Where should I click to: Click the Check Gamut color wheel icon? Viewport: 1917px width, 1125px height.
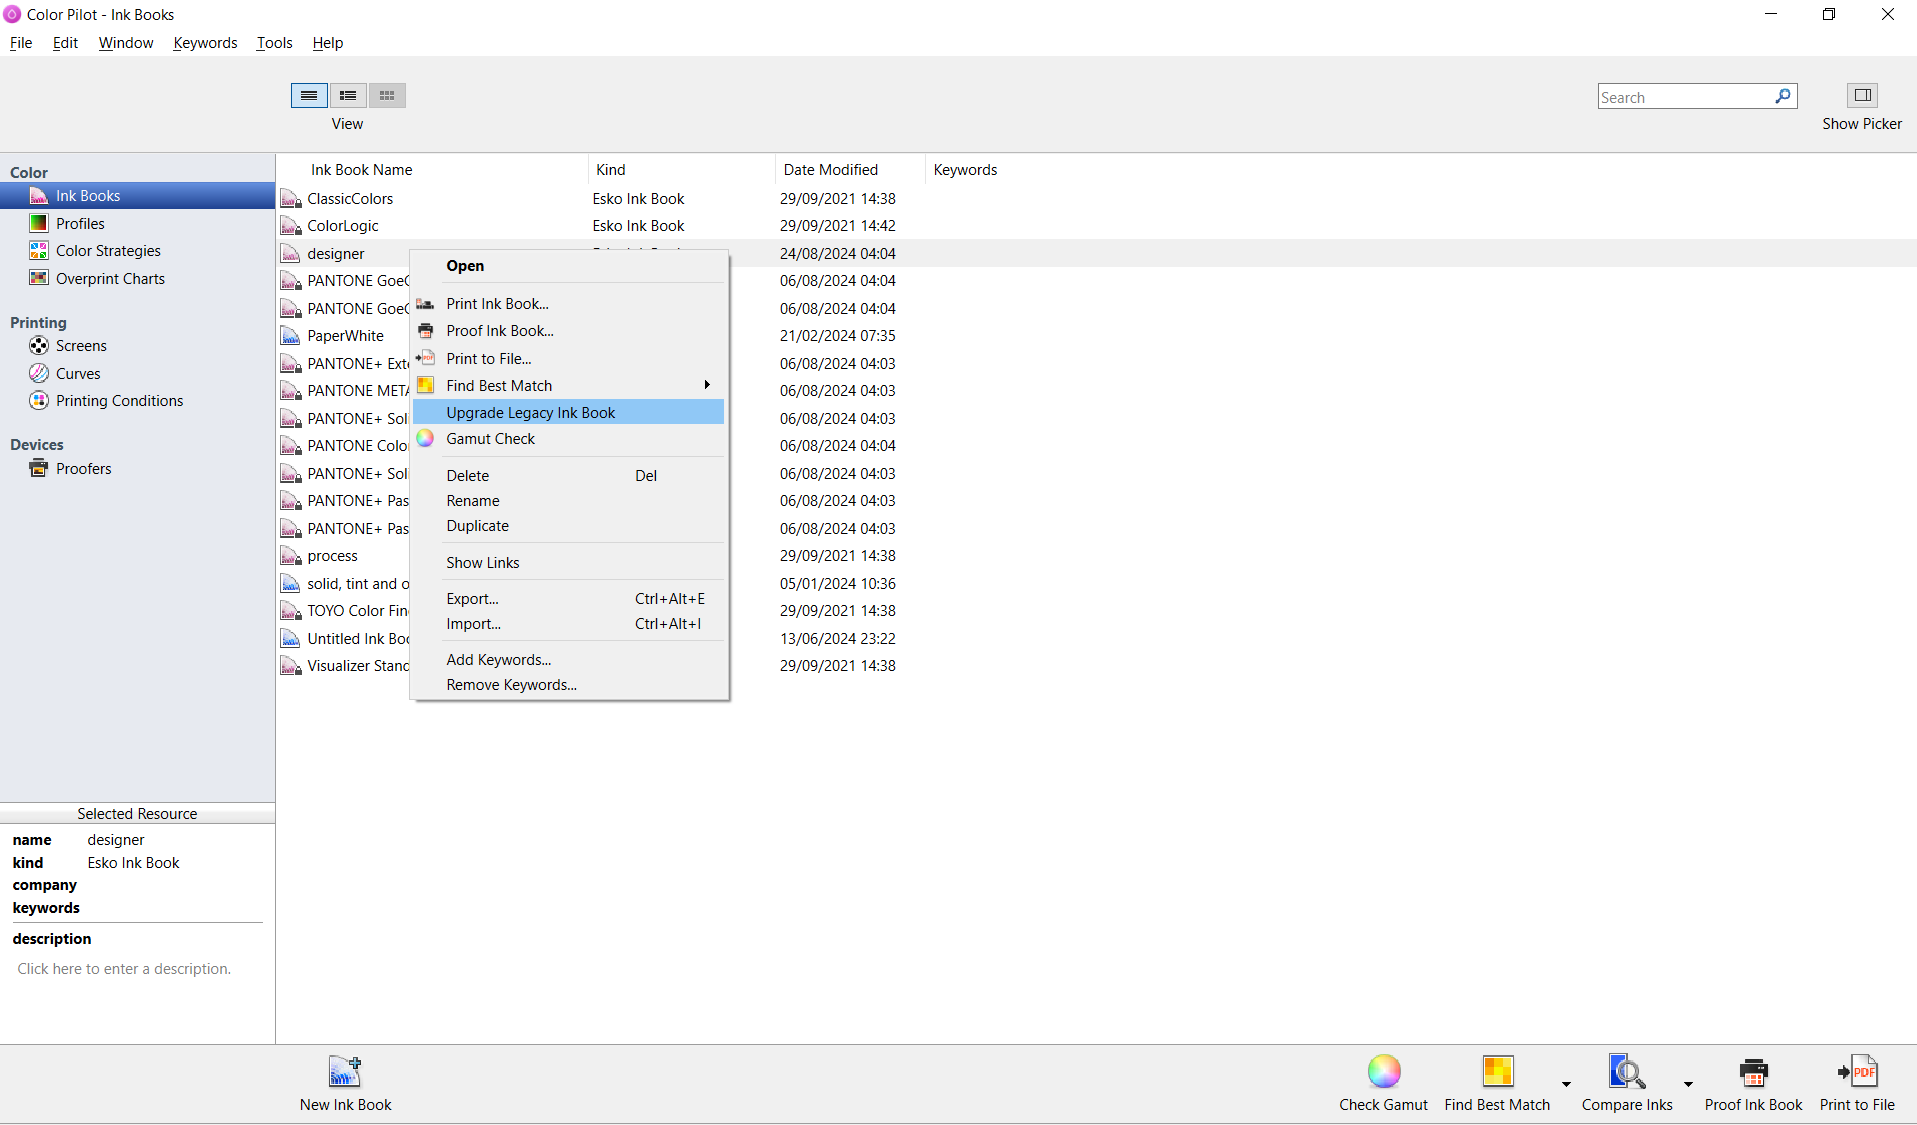(x=1383, y=1069)
